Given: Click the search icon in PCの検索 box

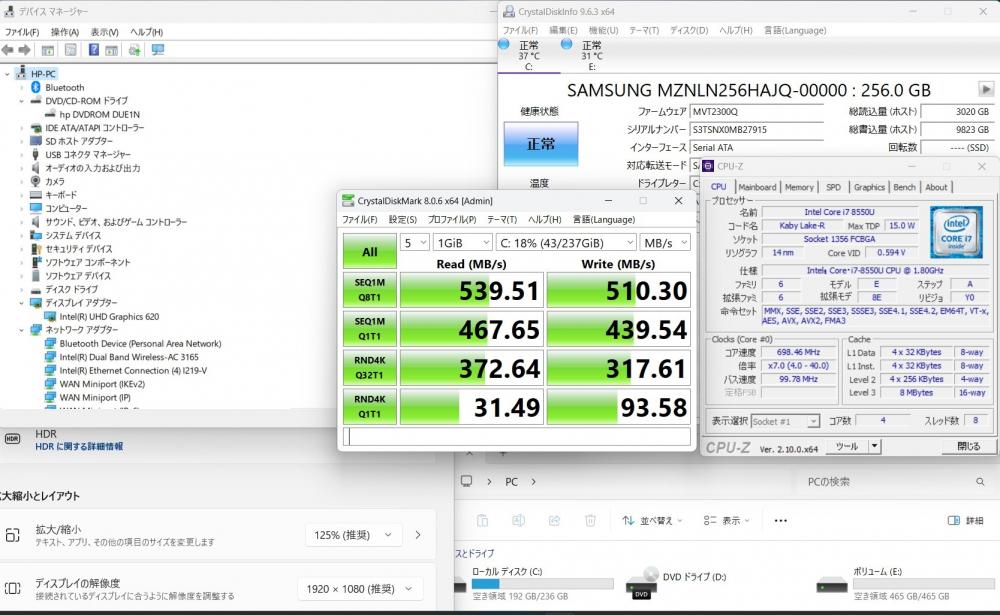Looking at the screenshot, I should pyautogui.click(x=980, y=482).
